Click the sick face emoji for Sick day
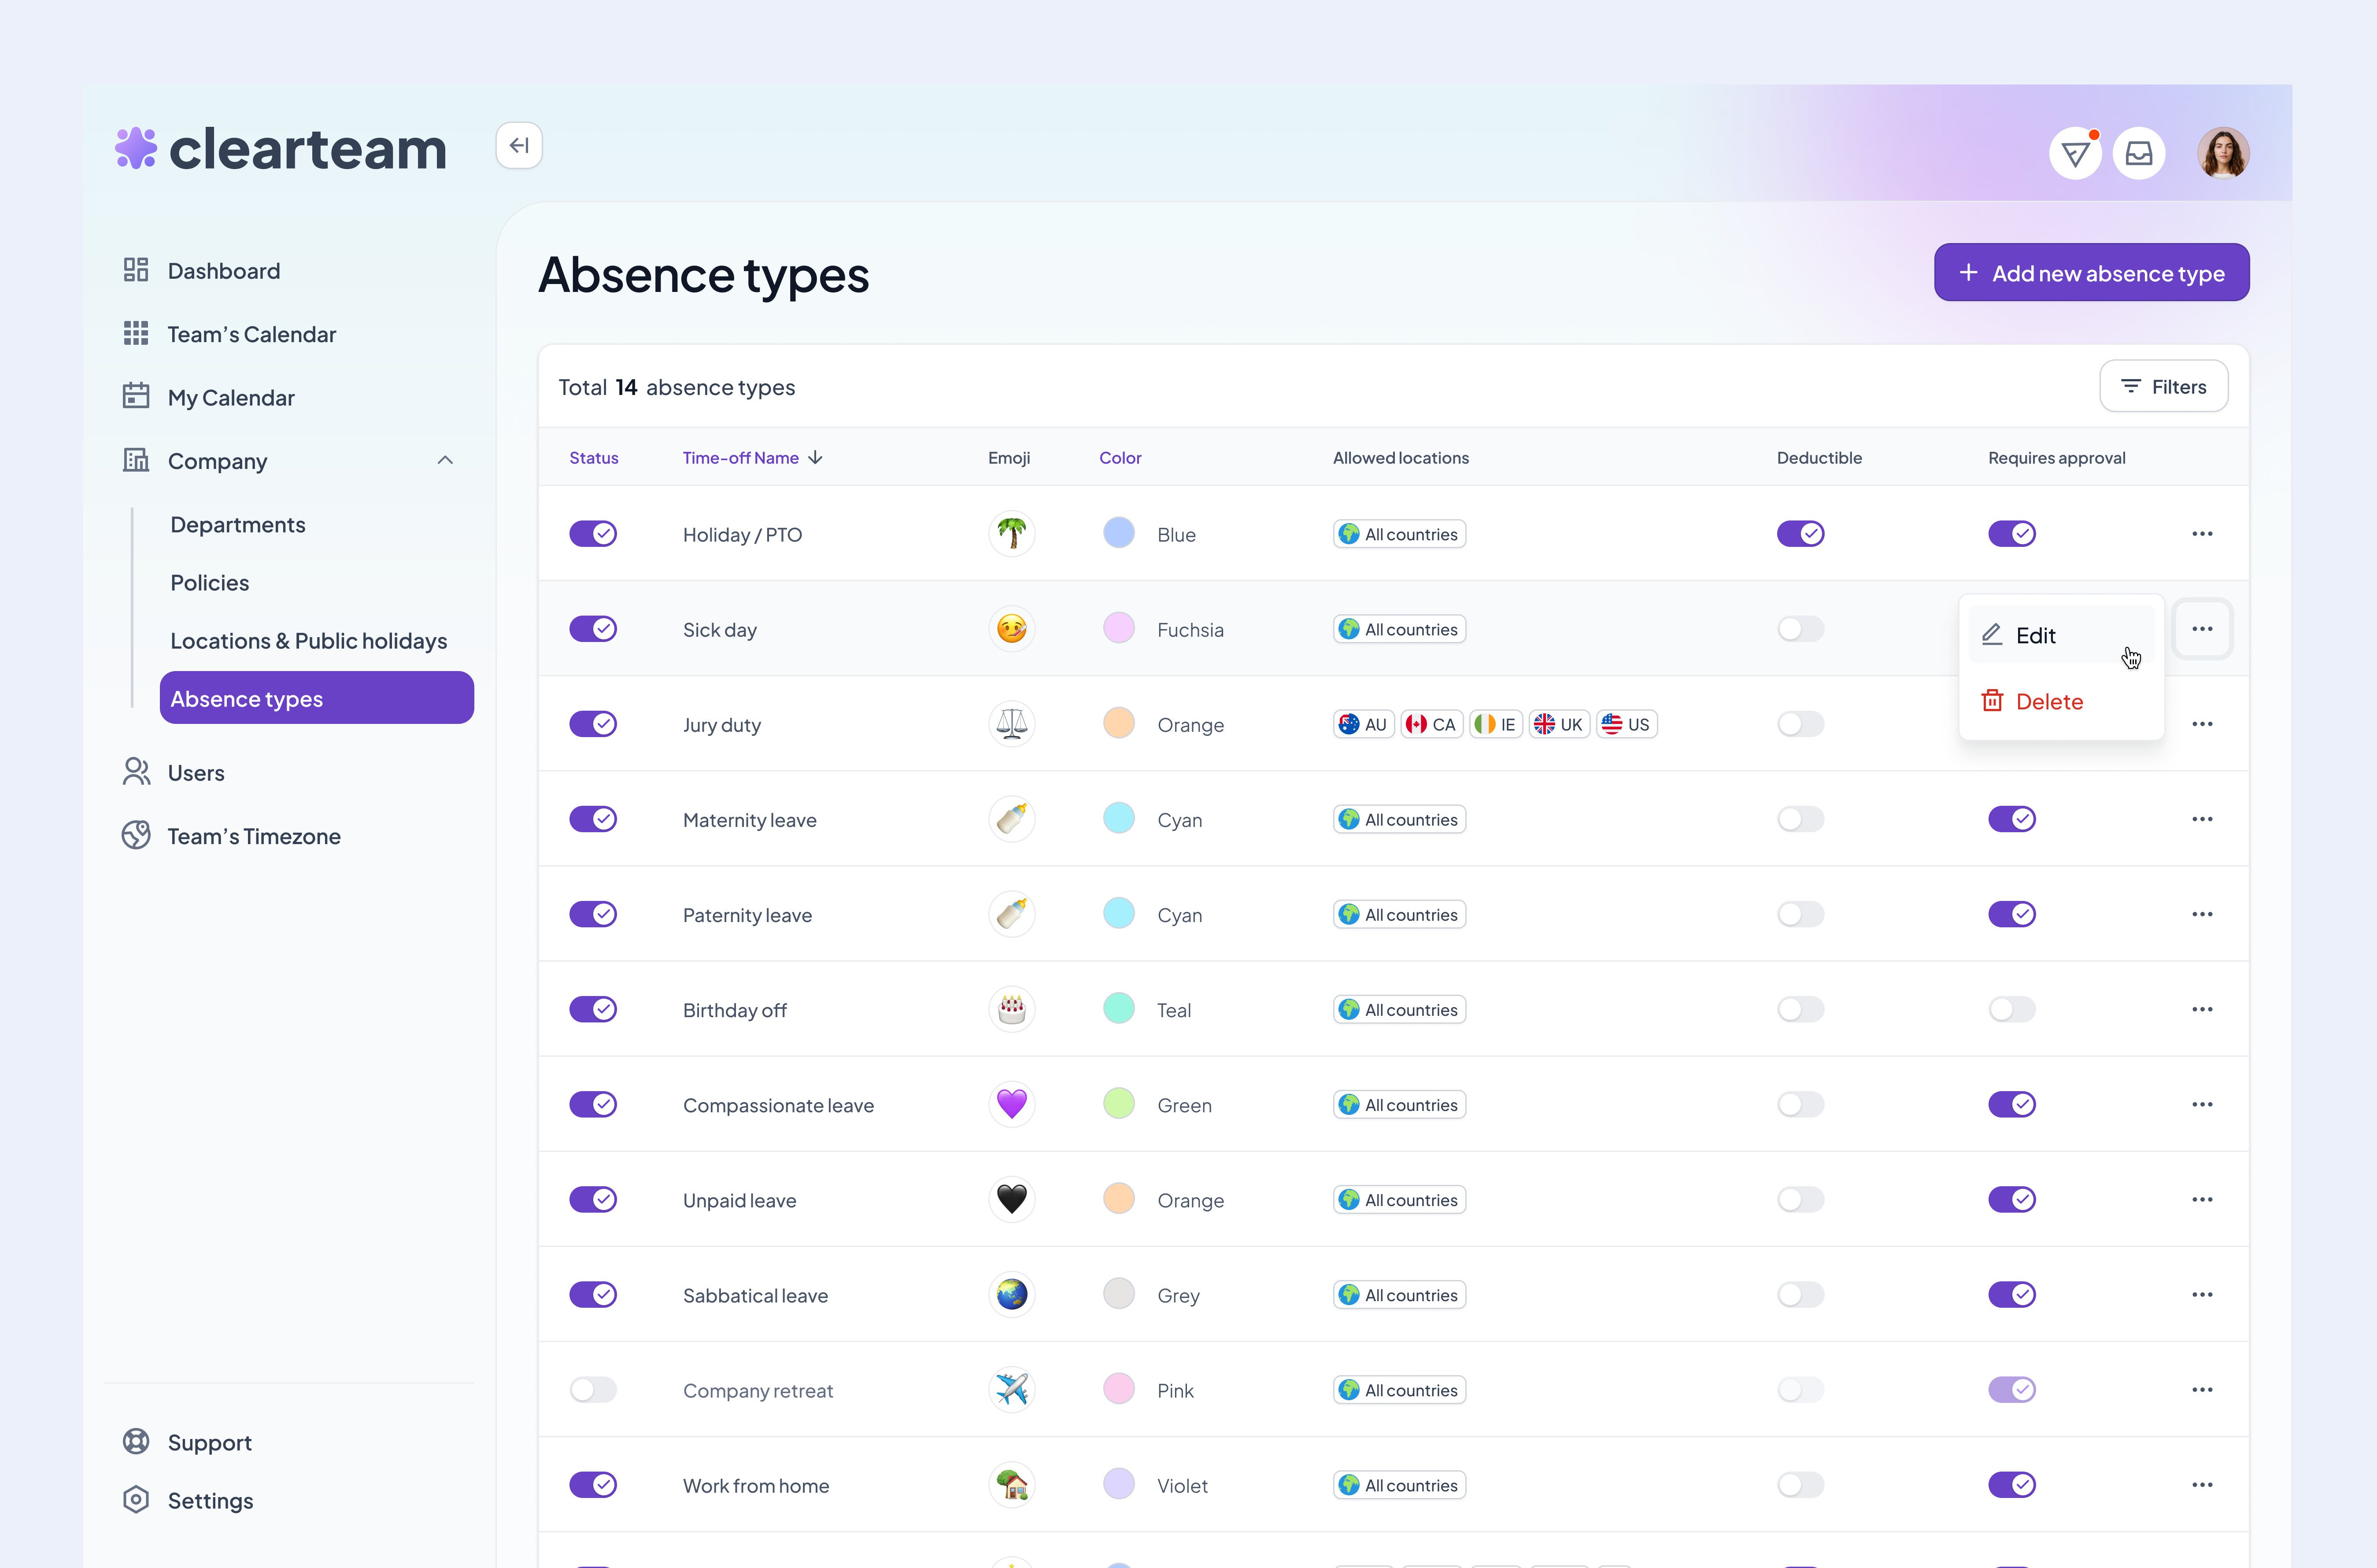The width and height of the screenshot is (2377, 1568). coord(1012,628)
